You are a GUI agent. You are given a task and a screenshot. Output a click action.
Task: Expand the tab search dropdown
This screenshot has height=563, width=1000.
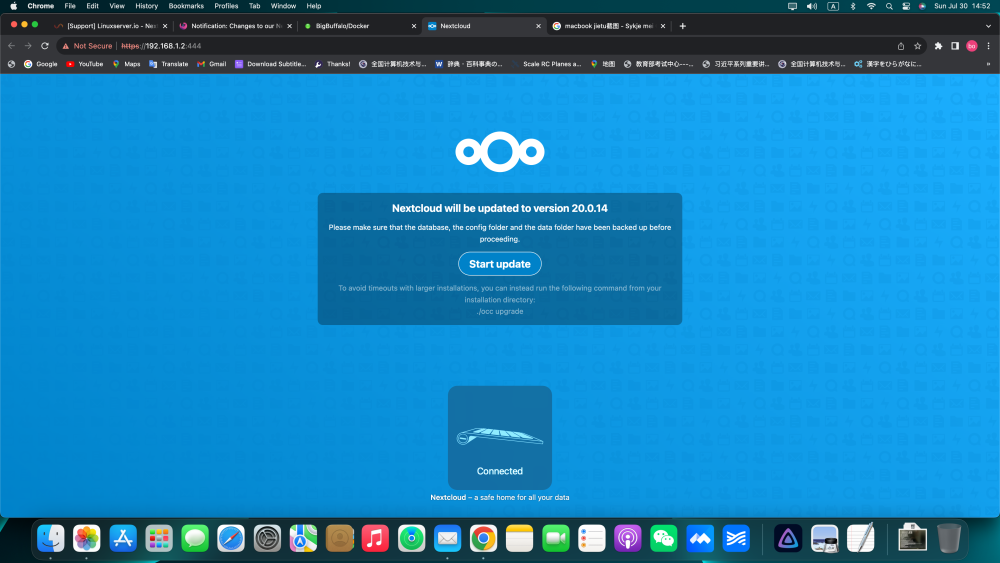pos(988,26)
